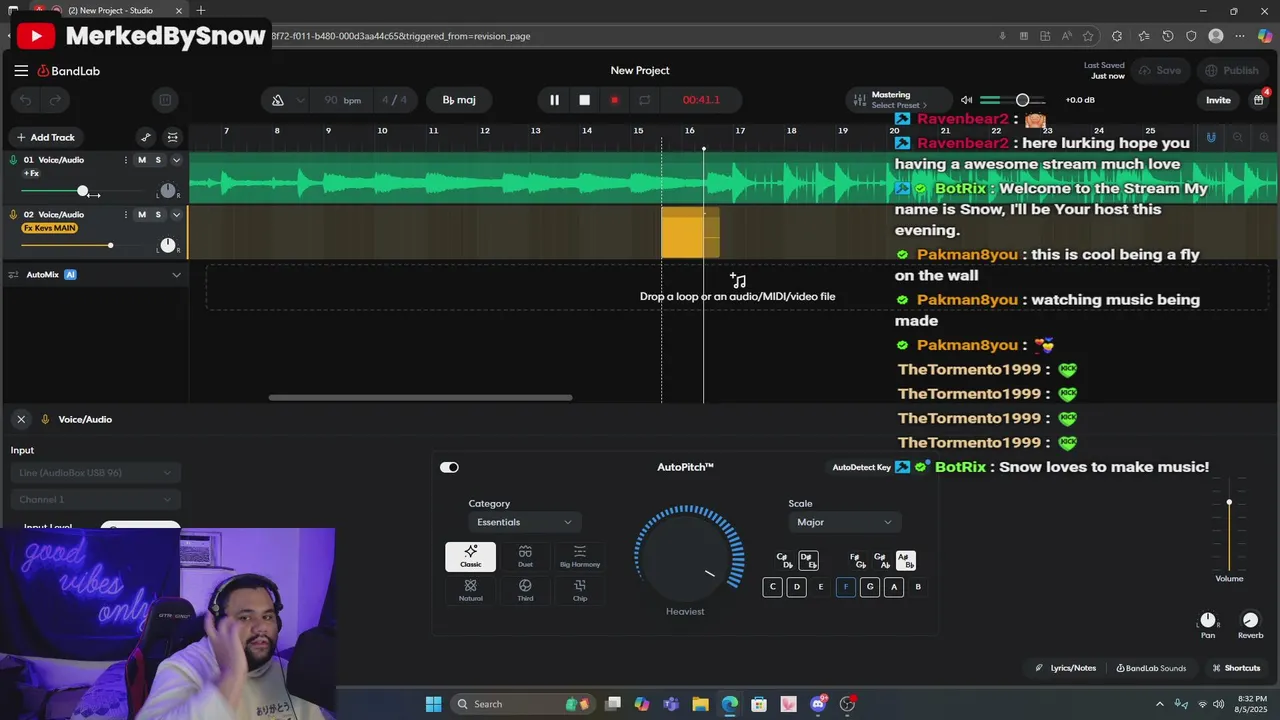The height and width of the screenshot is (720, 1280).
Task: Mute master output speaker icon
Action: click(966, 100)
